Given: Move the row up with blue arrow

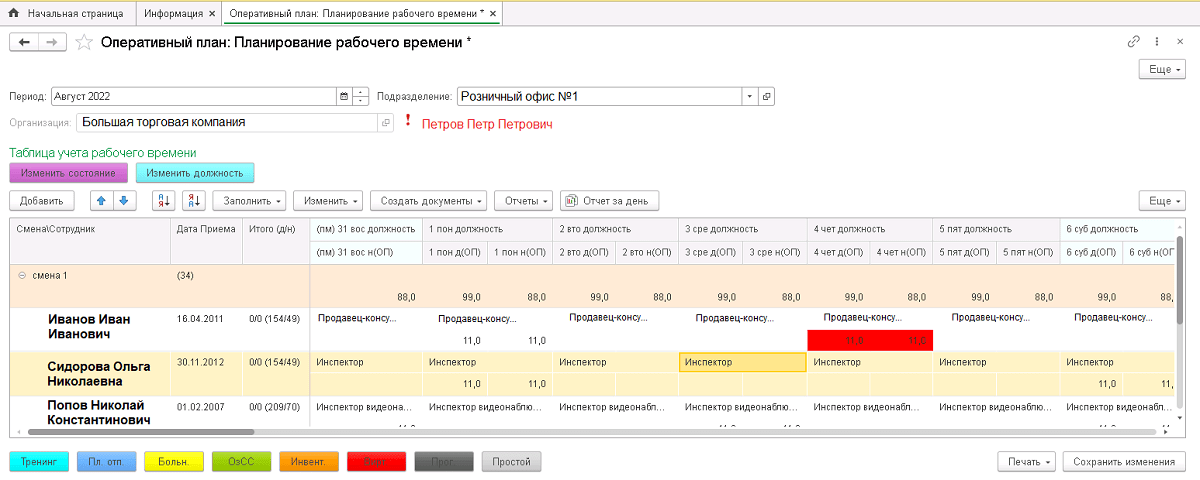Looking at the screenshot, I should click(x=101, y=201).
